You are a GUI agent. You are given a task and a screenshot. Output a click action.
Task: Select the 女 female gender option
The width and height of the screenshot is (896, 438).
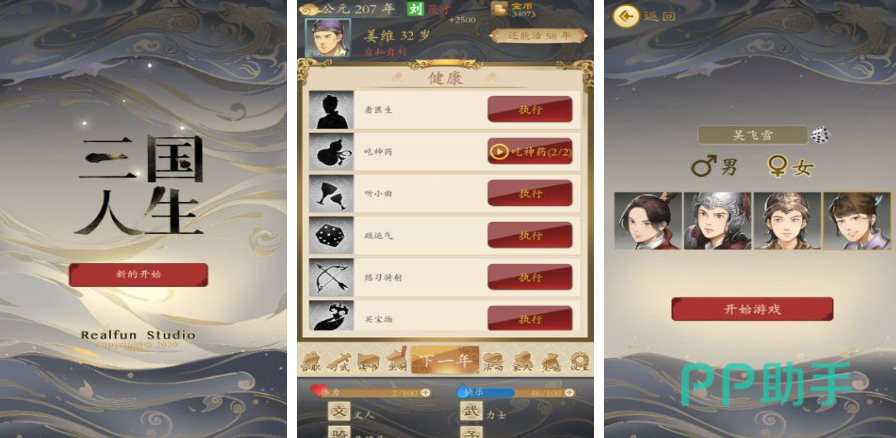click(x=791, y=167)
